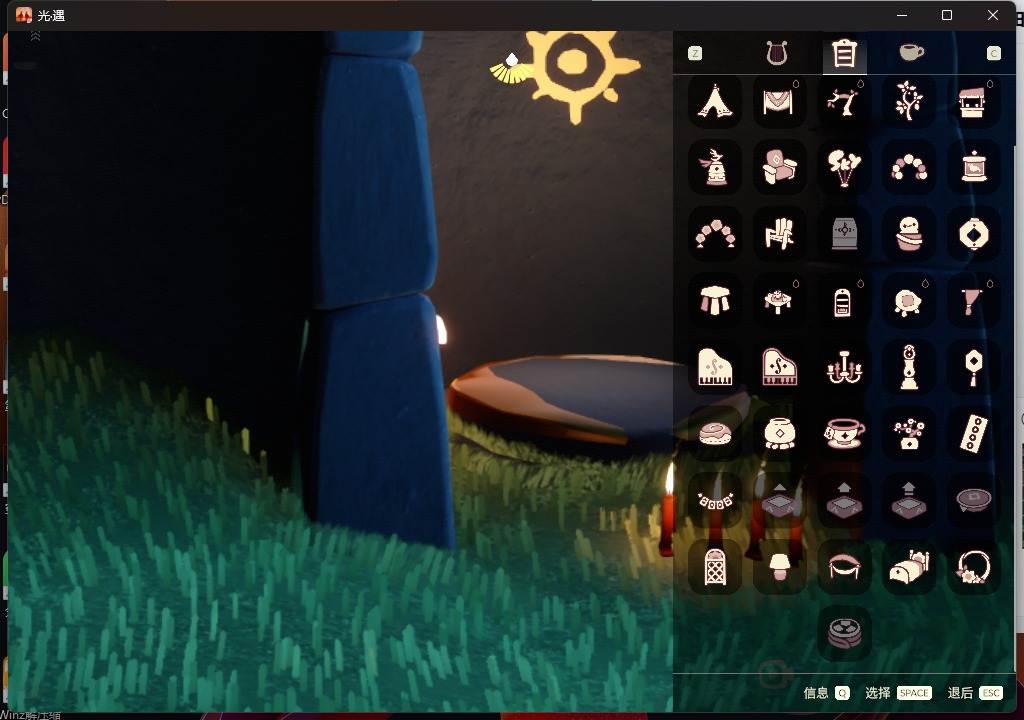Select the Sky balloons prop
Viewport: 1024px width, 720px height.
(x=843, y=167)
